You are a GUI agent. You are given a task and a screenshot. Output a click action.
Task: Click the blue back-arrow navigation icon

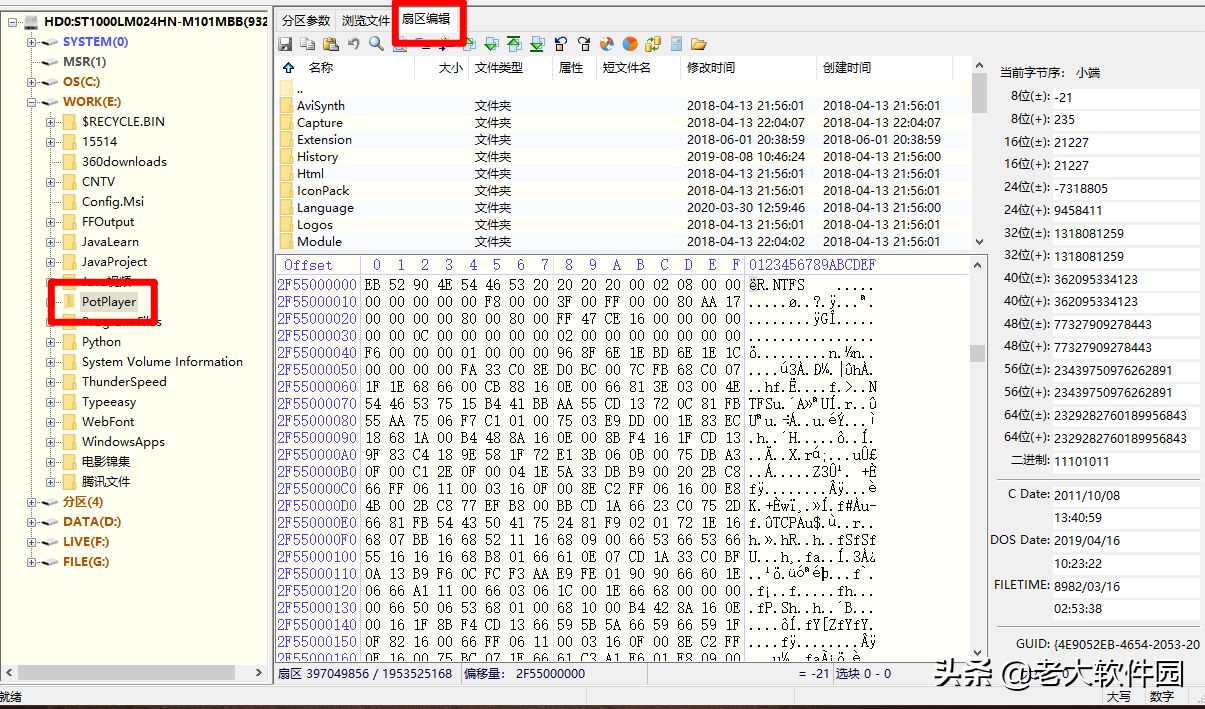pos(560,44)
